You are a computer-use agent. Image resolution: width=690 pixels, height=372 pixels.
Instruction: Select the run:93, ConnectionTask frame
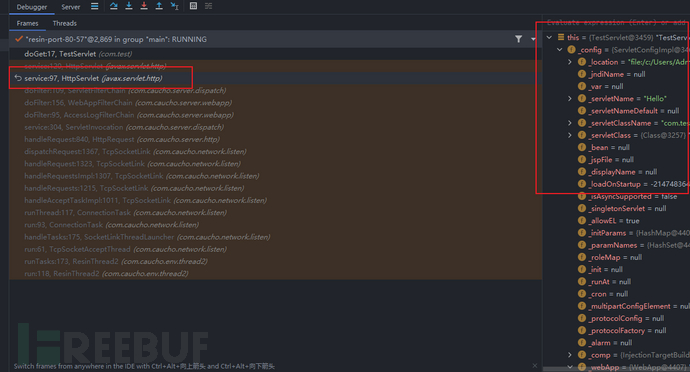275,225
